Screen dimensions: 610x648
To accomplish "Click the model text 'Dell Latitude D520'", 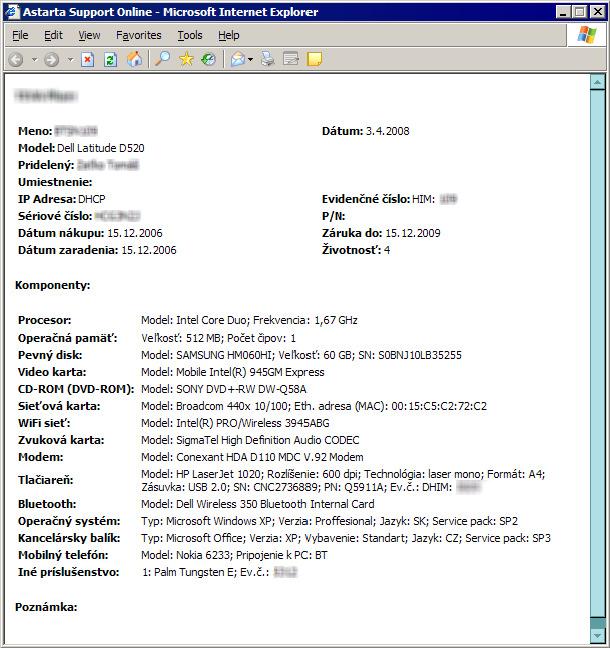I will click(x=101, y=148).
